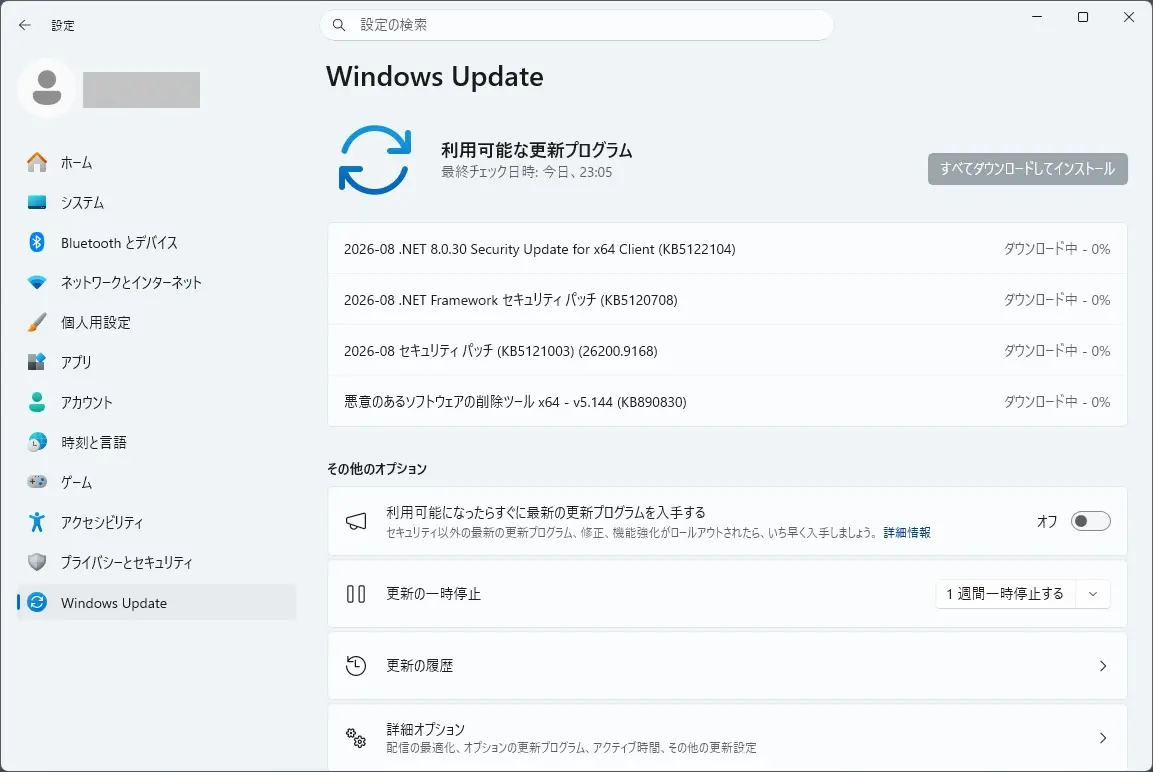Select アクセシビリティ in sidebar
The image size is (1153, 772).
pos(156,522)
